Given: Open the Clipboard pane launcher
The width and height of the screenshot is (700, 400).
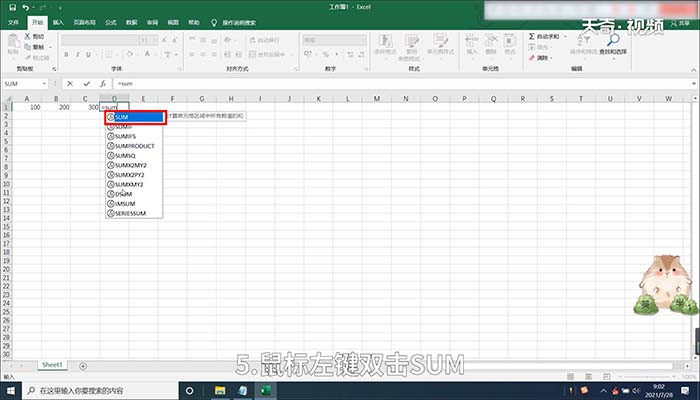Looking at the screenshot, I should (54, 69).
